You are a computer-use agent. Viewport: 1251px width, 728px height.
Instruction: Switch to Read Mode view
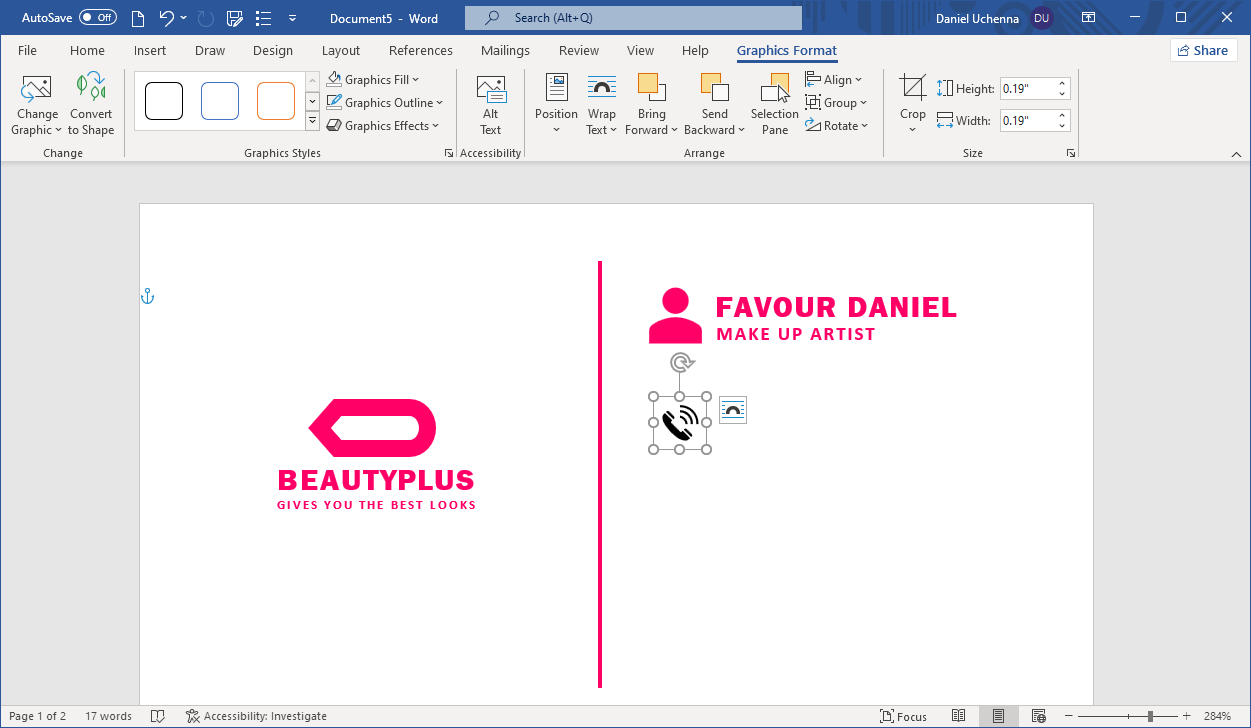pyautogui.click(x=958, y=716)
